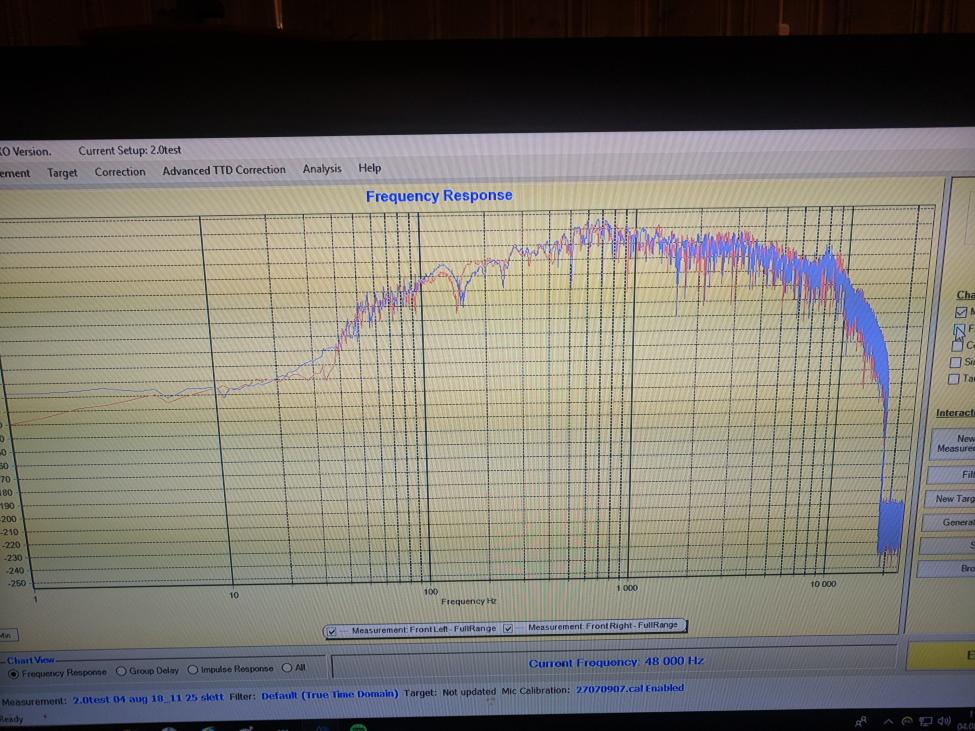975x731 pixels.
Task: Open the Advanced TTD Correction menu
Action: pos(224,170)
